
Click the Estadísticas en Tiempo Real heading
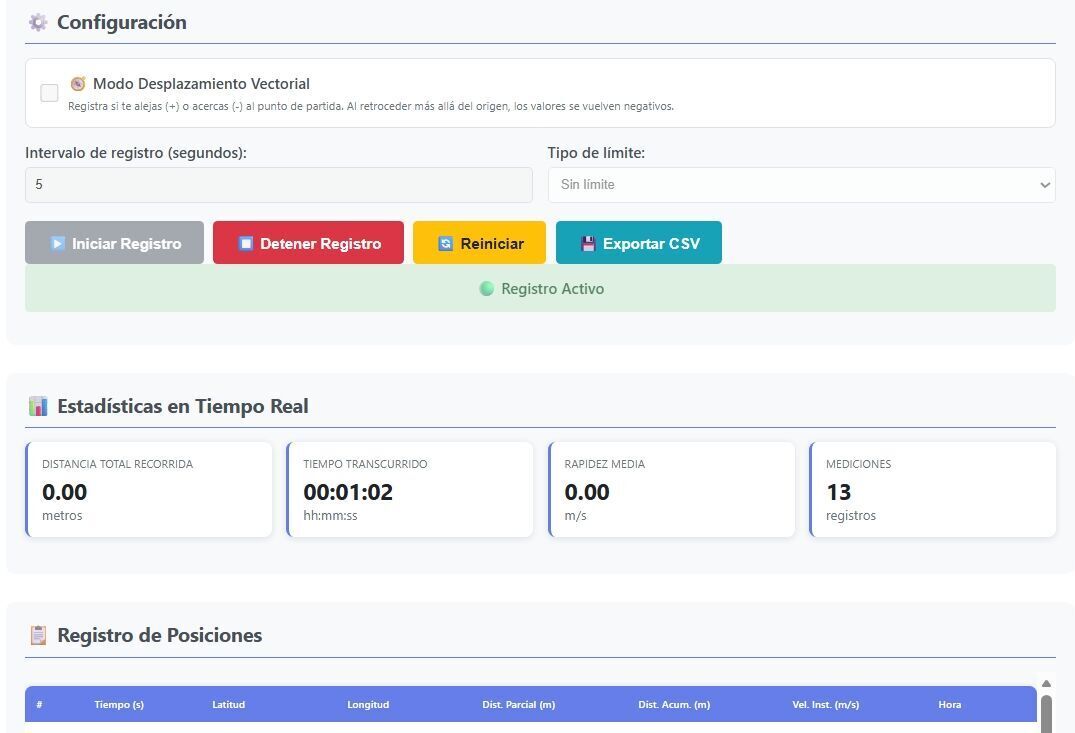(183, 406)
